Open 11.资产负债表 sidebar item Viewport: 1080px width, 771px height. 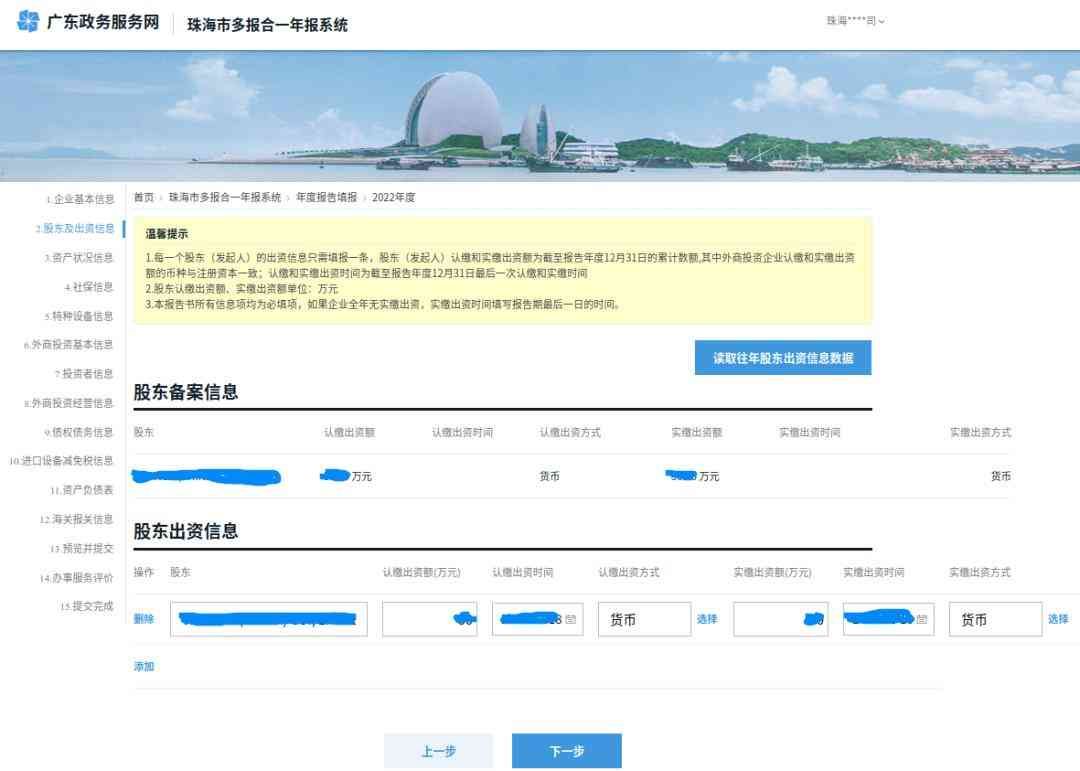tap(82, 490)
